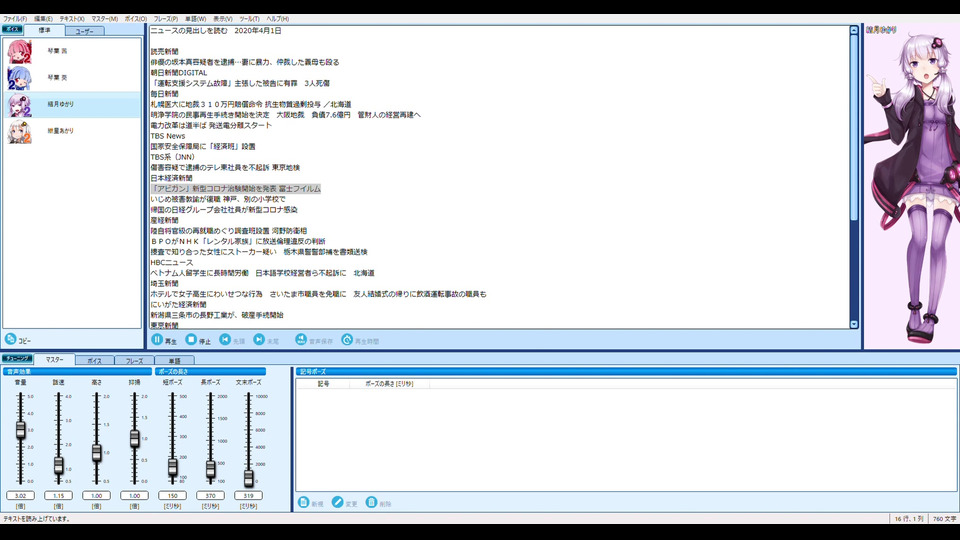Click the 変更 edit pause symbol icon
Screen dimensions: 960x540
(x=337, y=502)
